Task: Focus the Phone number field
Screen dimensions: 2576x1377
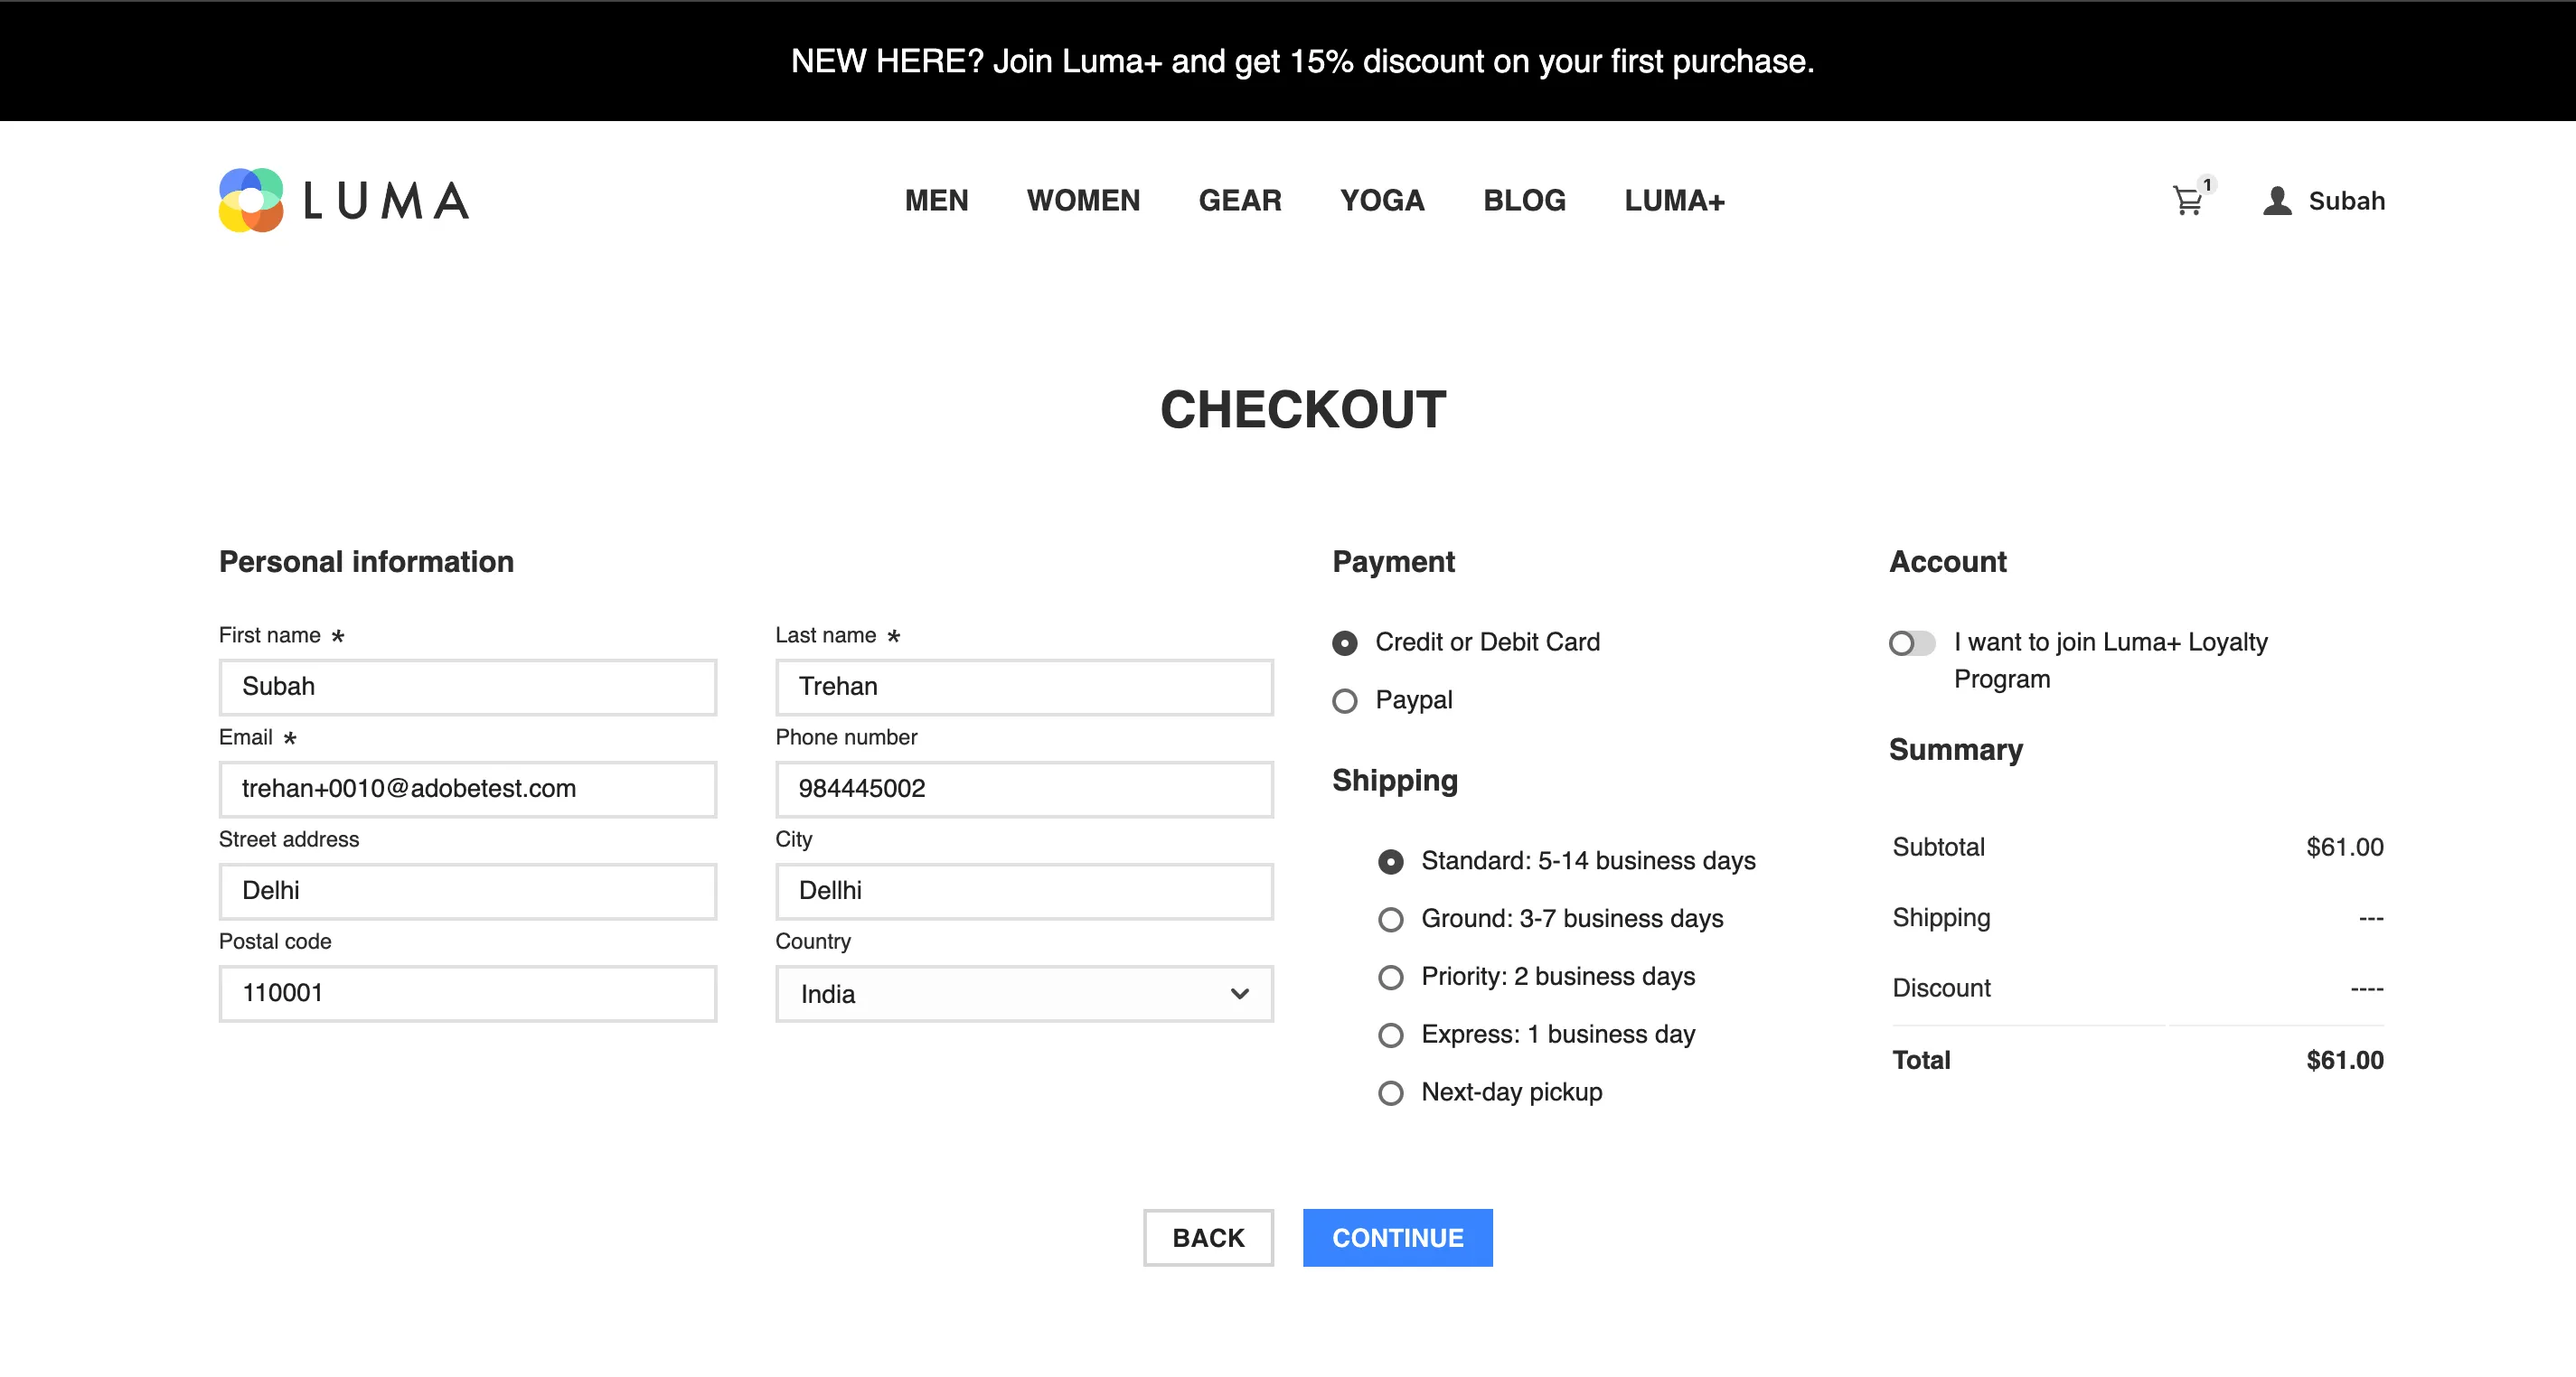Action: point(1024,789)
